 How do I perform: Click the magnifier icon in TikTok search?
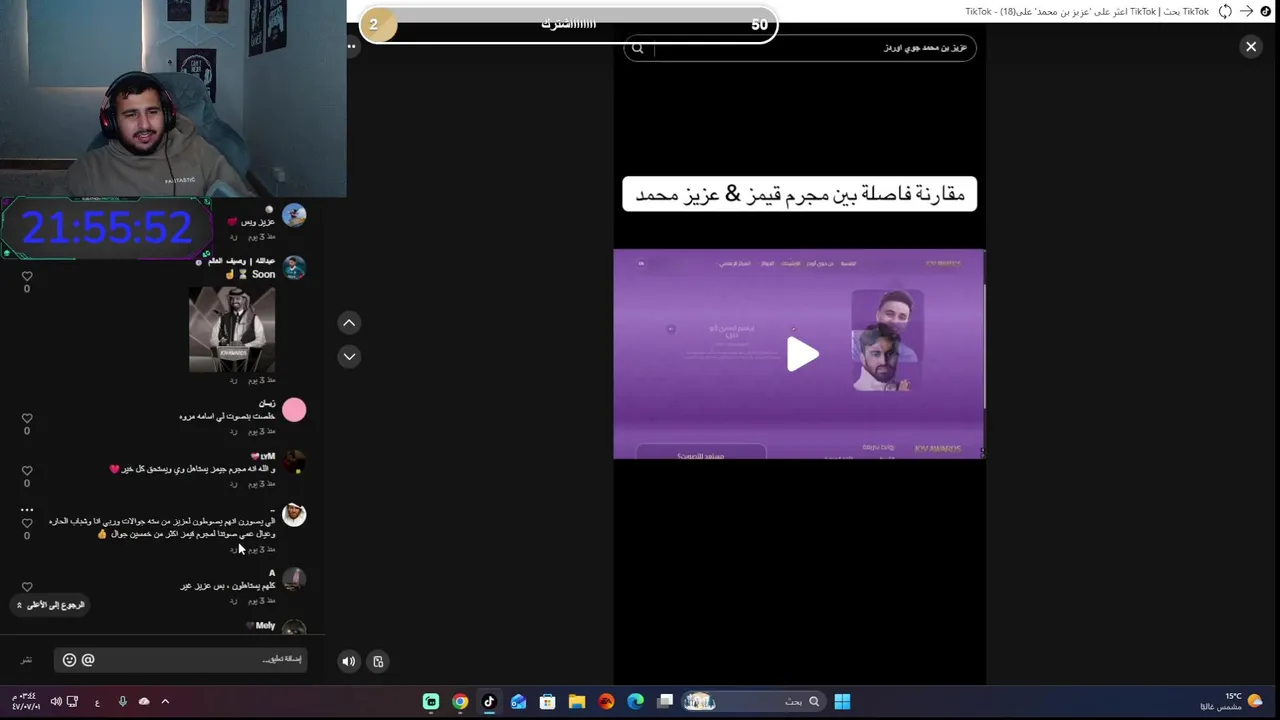click(x=637, y=48)
